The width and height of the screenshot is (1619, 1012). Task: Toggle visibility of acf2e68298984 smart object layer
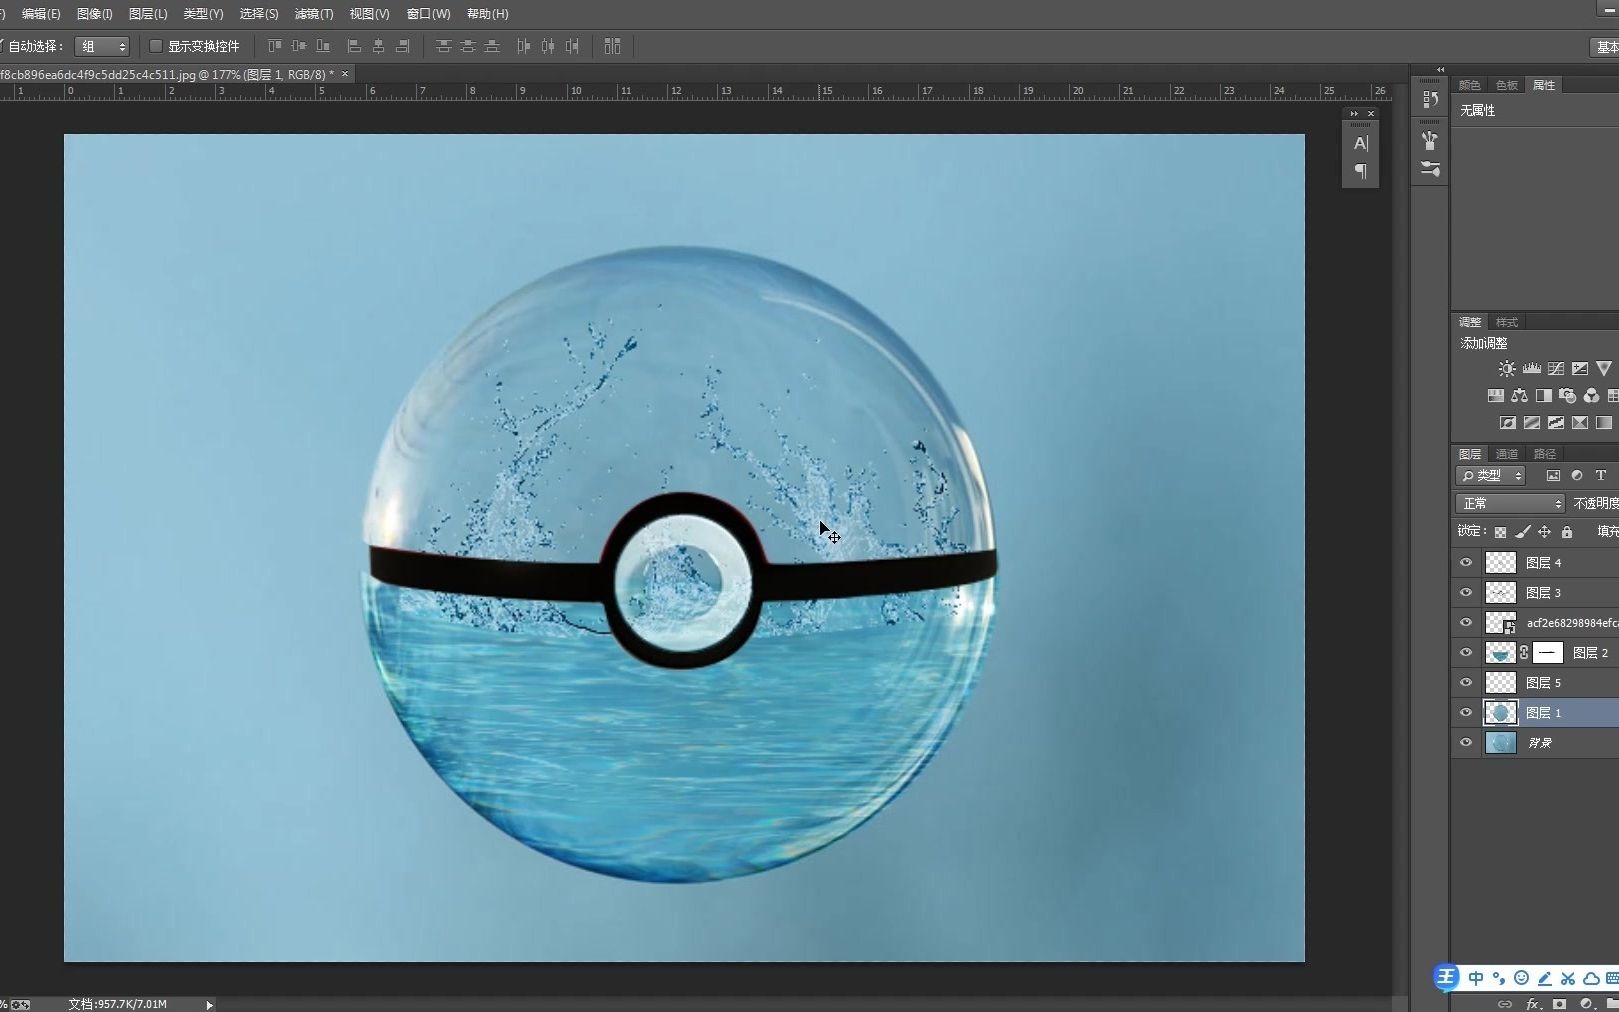point(1466,623)
